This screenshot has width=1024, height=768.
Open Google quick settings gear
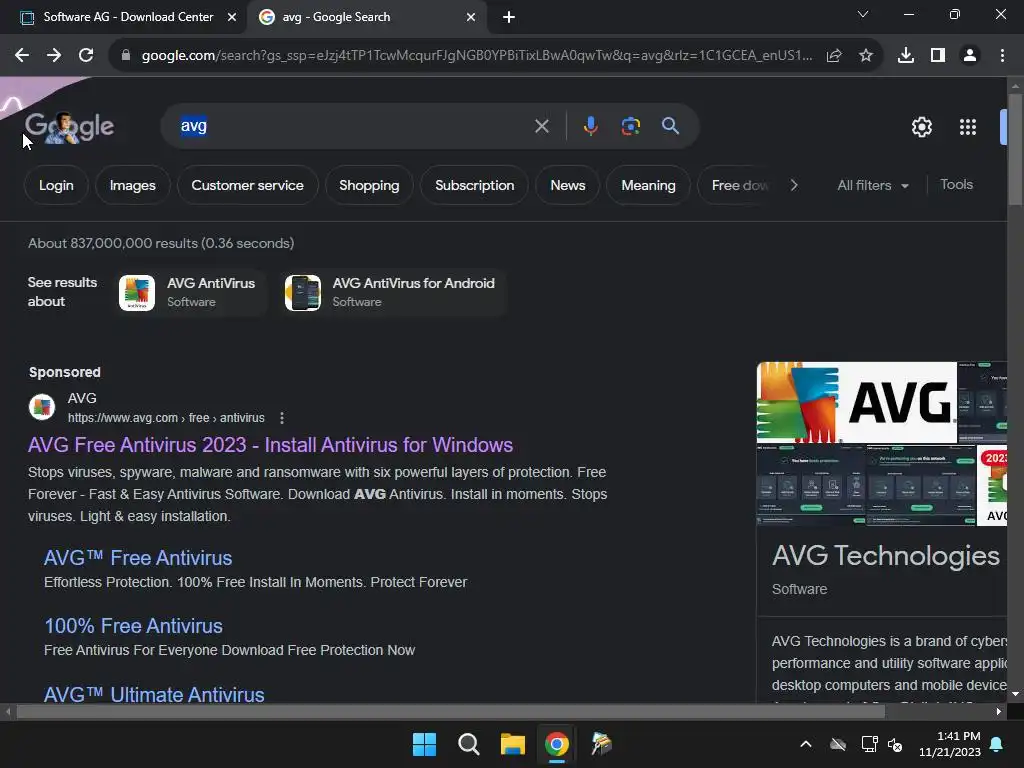(x=921, y=127)
